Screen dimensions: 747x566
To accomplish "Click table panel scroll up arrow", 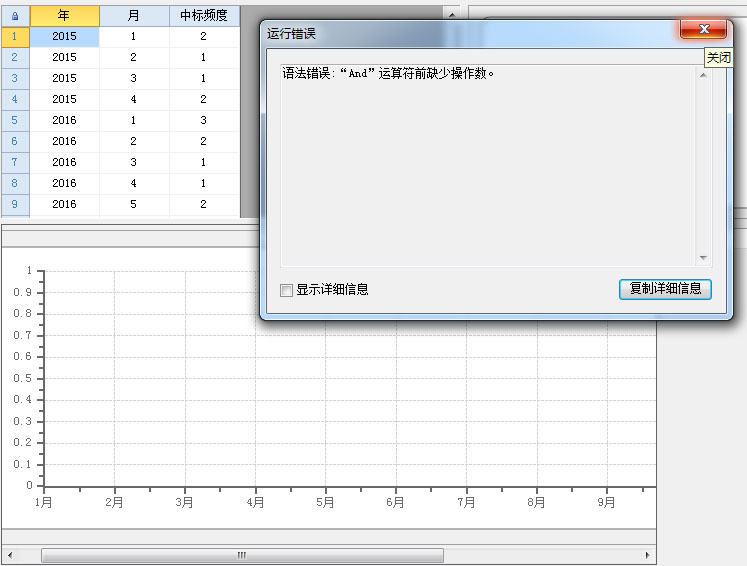I will point(452,14).
